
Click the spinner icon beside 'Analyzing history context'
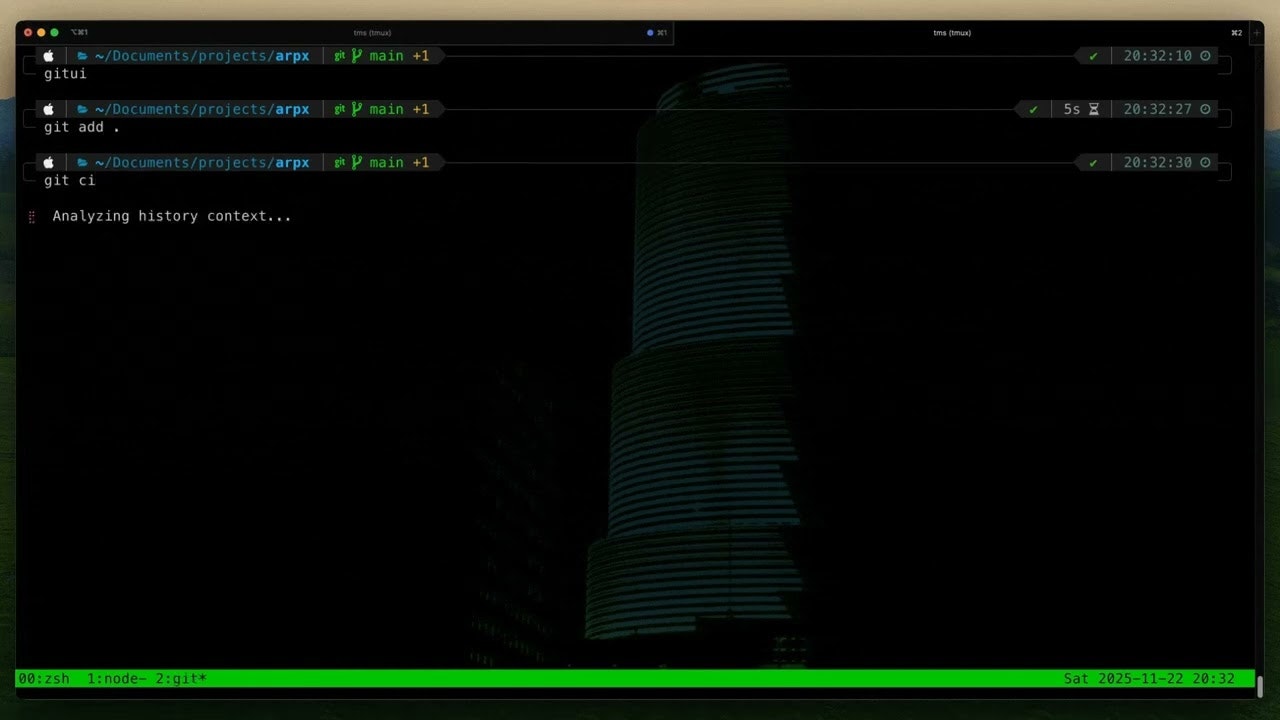[x=32, y=216]
